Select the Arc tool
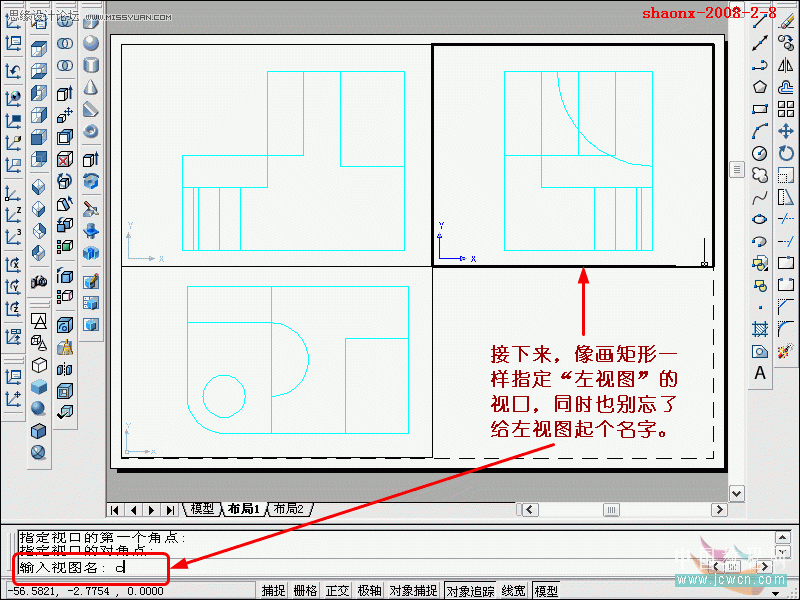The height and width of the screenshot is (600, 800). pyautogui.click(x=760, y=131)
